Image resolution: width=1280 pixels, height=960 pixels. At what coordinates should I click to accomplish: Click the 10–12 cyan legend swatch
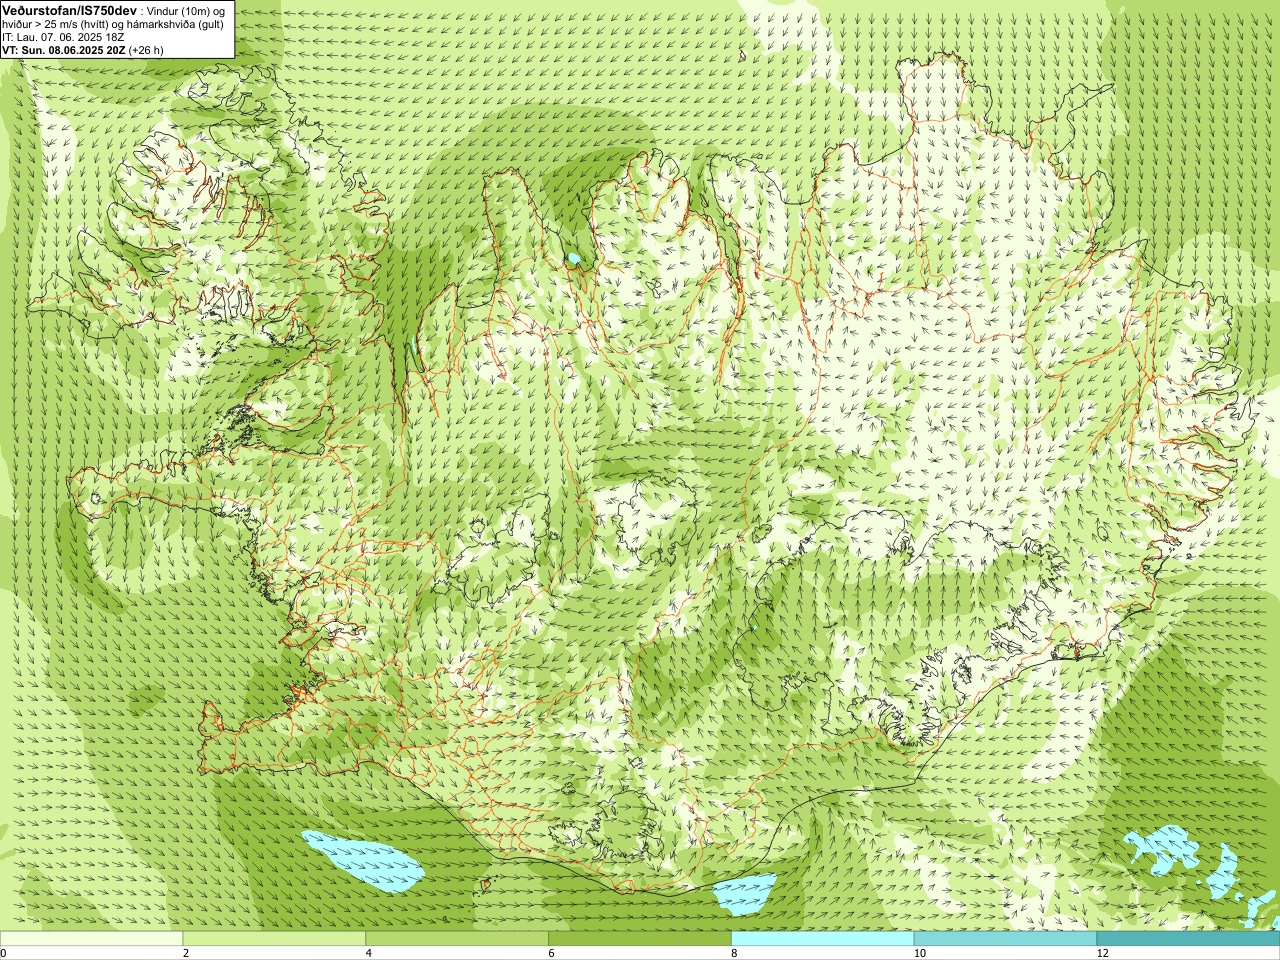point(1005,938)
